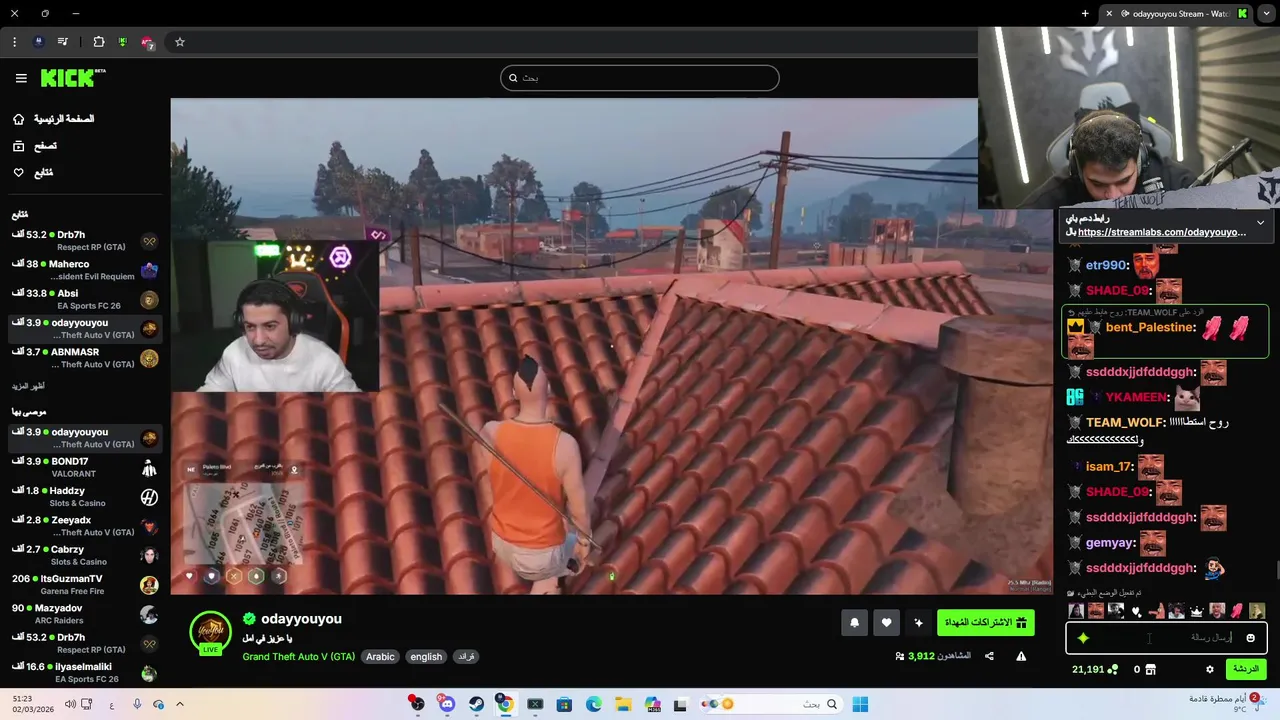Toggle the notification bell for odayyouyou

tap(854, 623)
